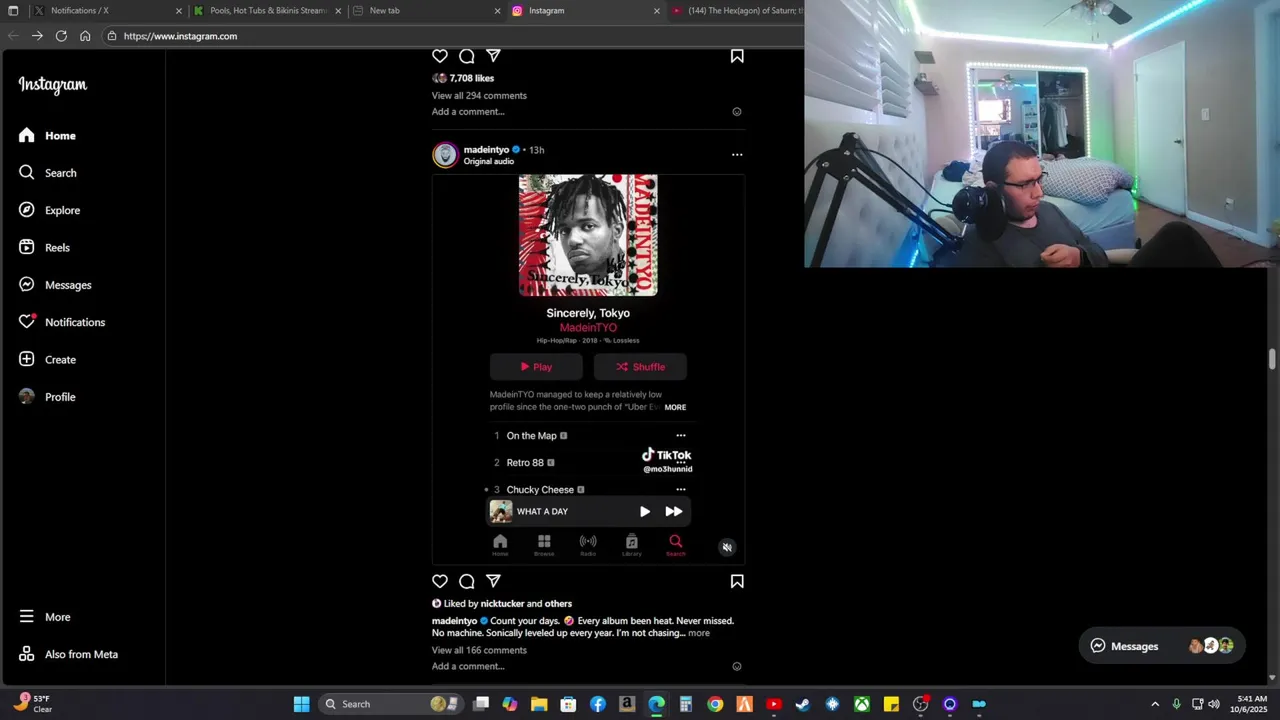Screen dimensions: 1280x720
Task: Click the nicktucker liker link
Action: coord(502,604)
